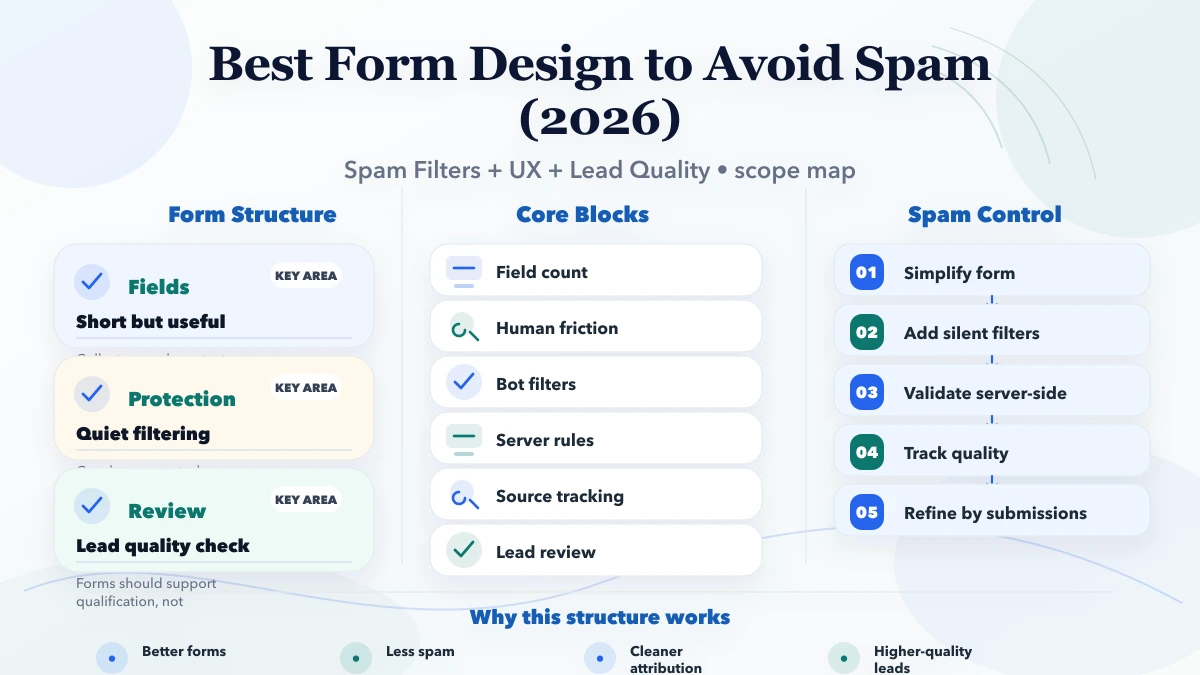Viewport: 1200px width, 675px height.
Task: Click the bullet dot beside Better forms
Action: [112, 658]
